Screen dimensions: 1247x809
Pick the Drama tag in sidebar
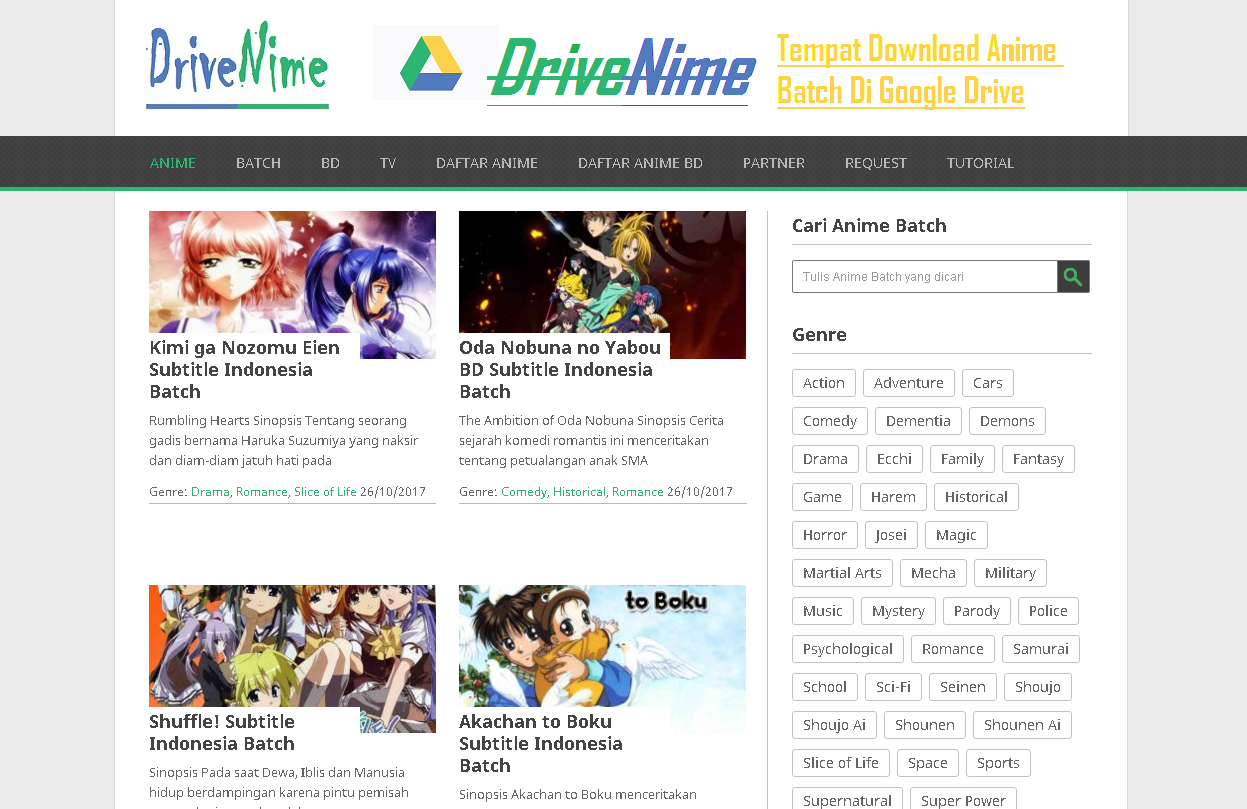coord(825,459)
